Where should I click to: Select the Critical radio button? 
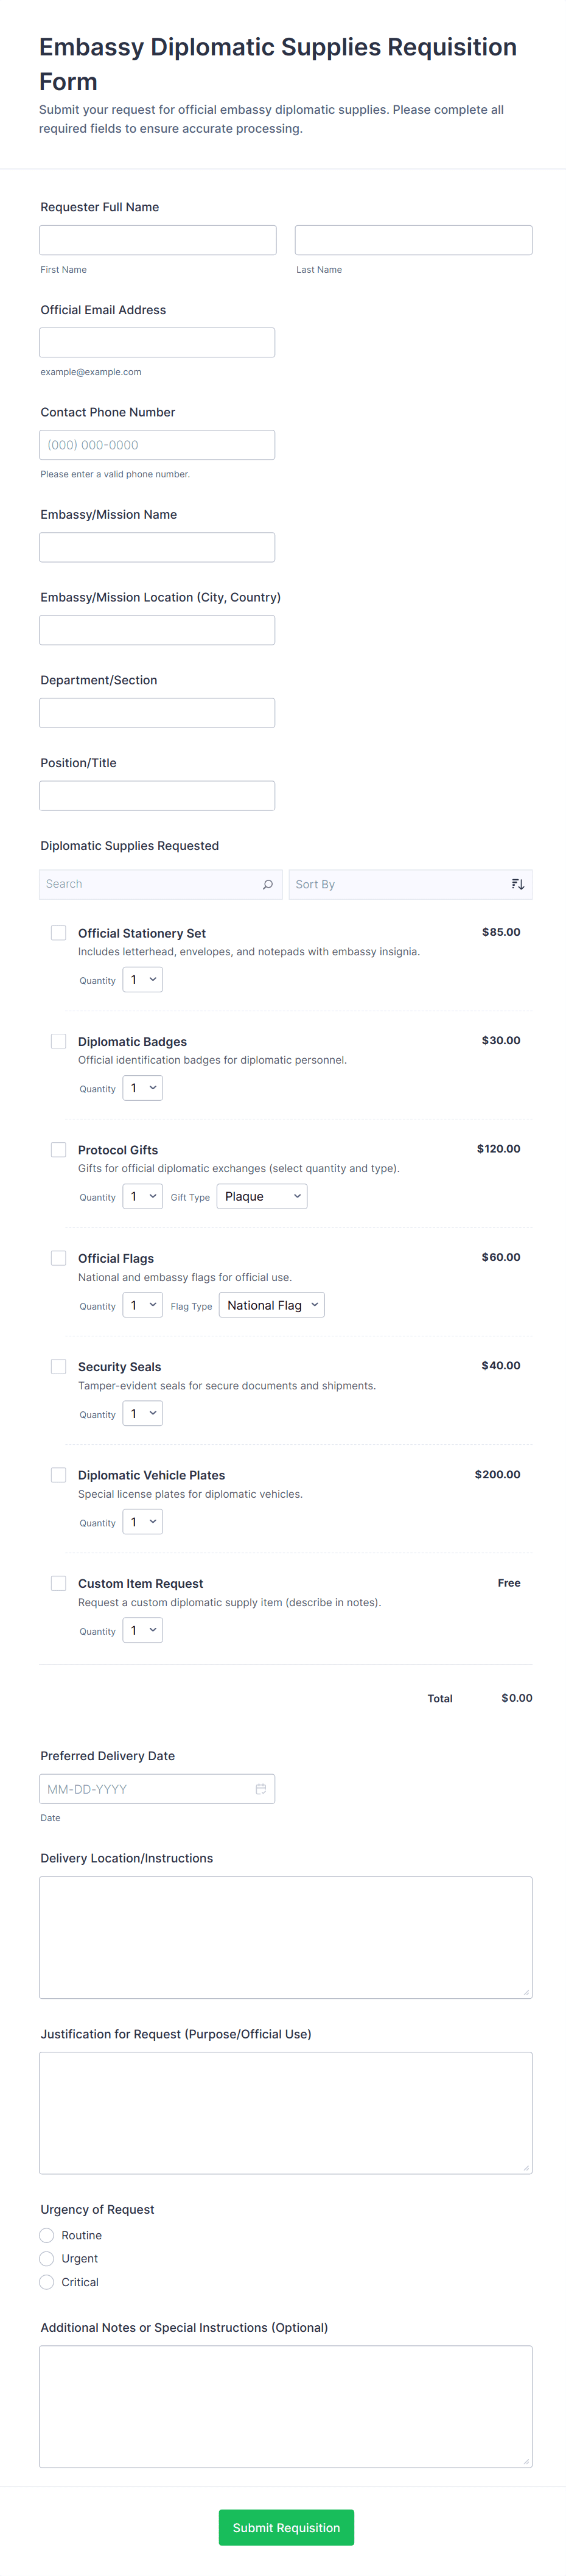coord(47,2282)
